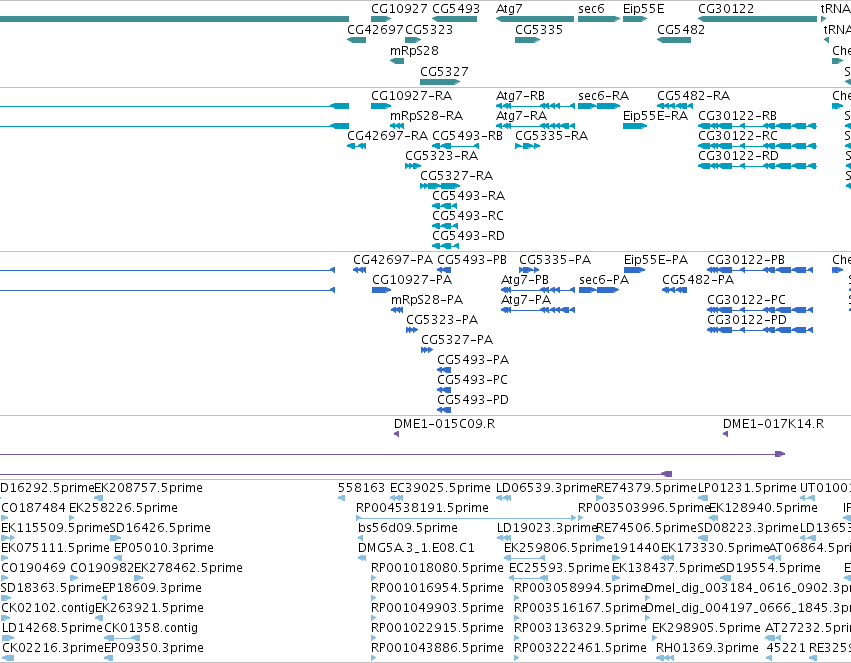This screenshot has height=663, width=851.
Task: Select the CG30122-RD transcript label
Action: coord(738,156)
